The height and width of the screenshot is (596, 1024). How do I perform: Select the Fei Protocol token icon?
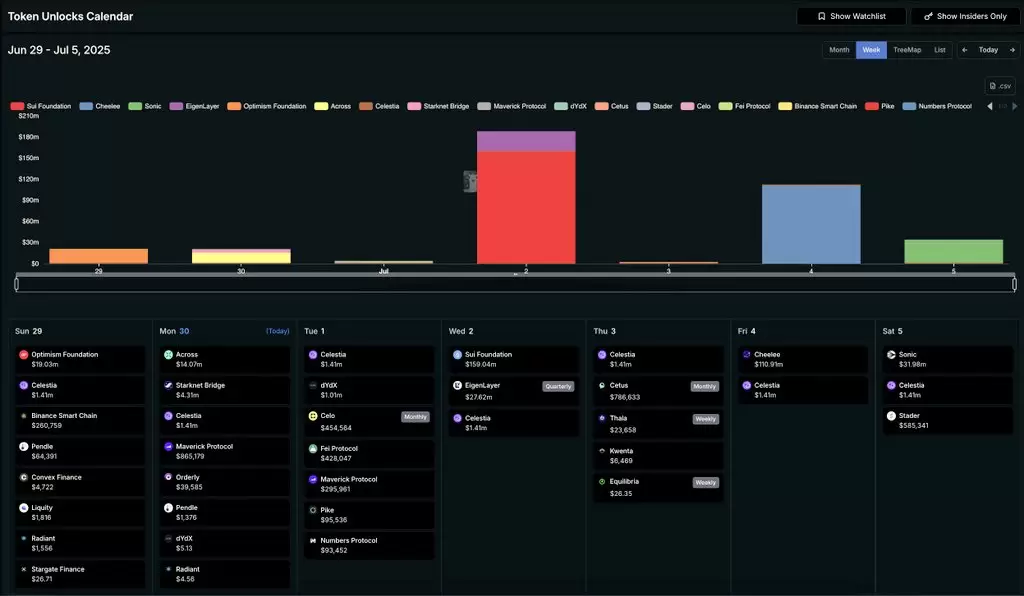pos(313,448)
